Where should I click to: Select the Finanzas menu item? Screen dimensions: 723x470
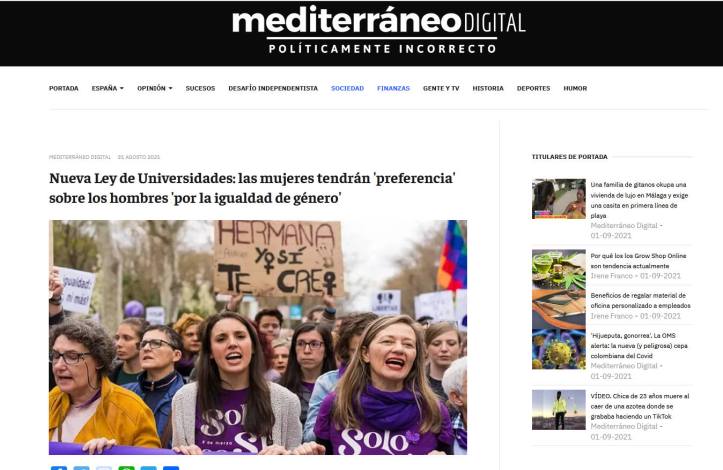393,88
